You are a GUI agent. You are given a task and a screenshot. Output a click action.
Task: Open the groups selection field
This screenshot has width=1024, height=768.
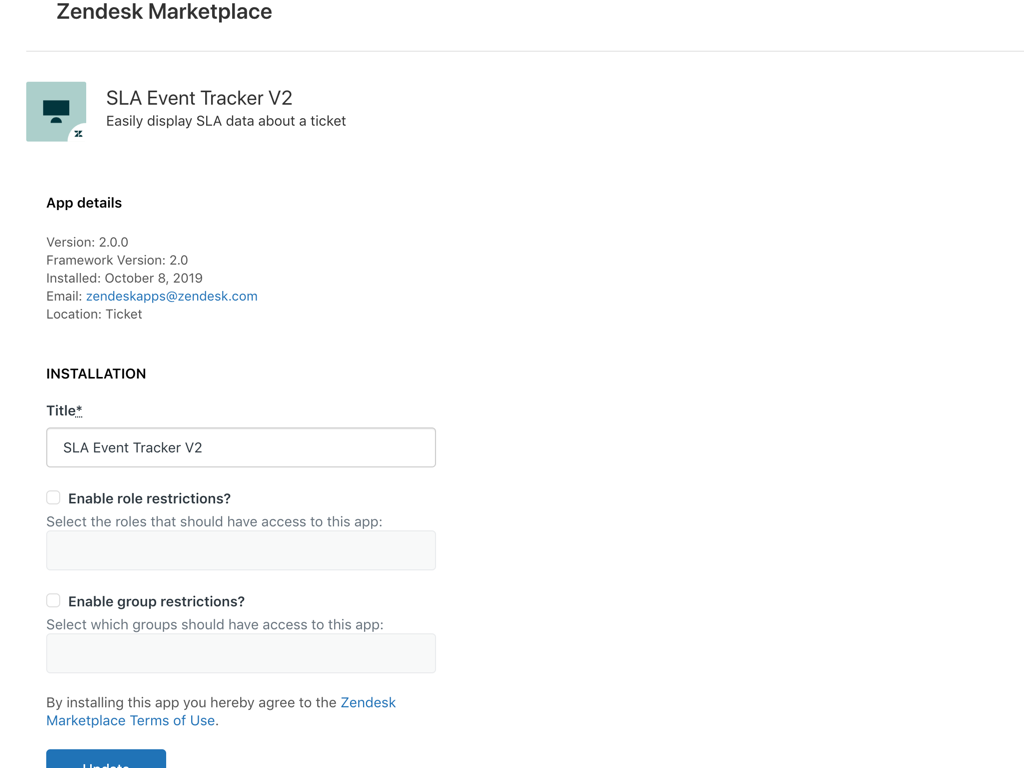(241, 653)
